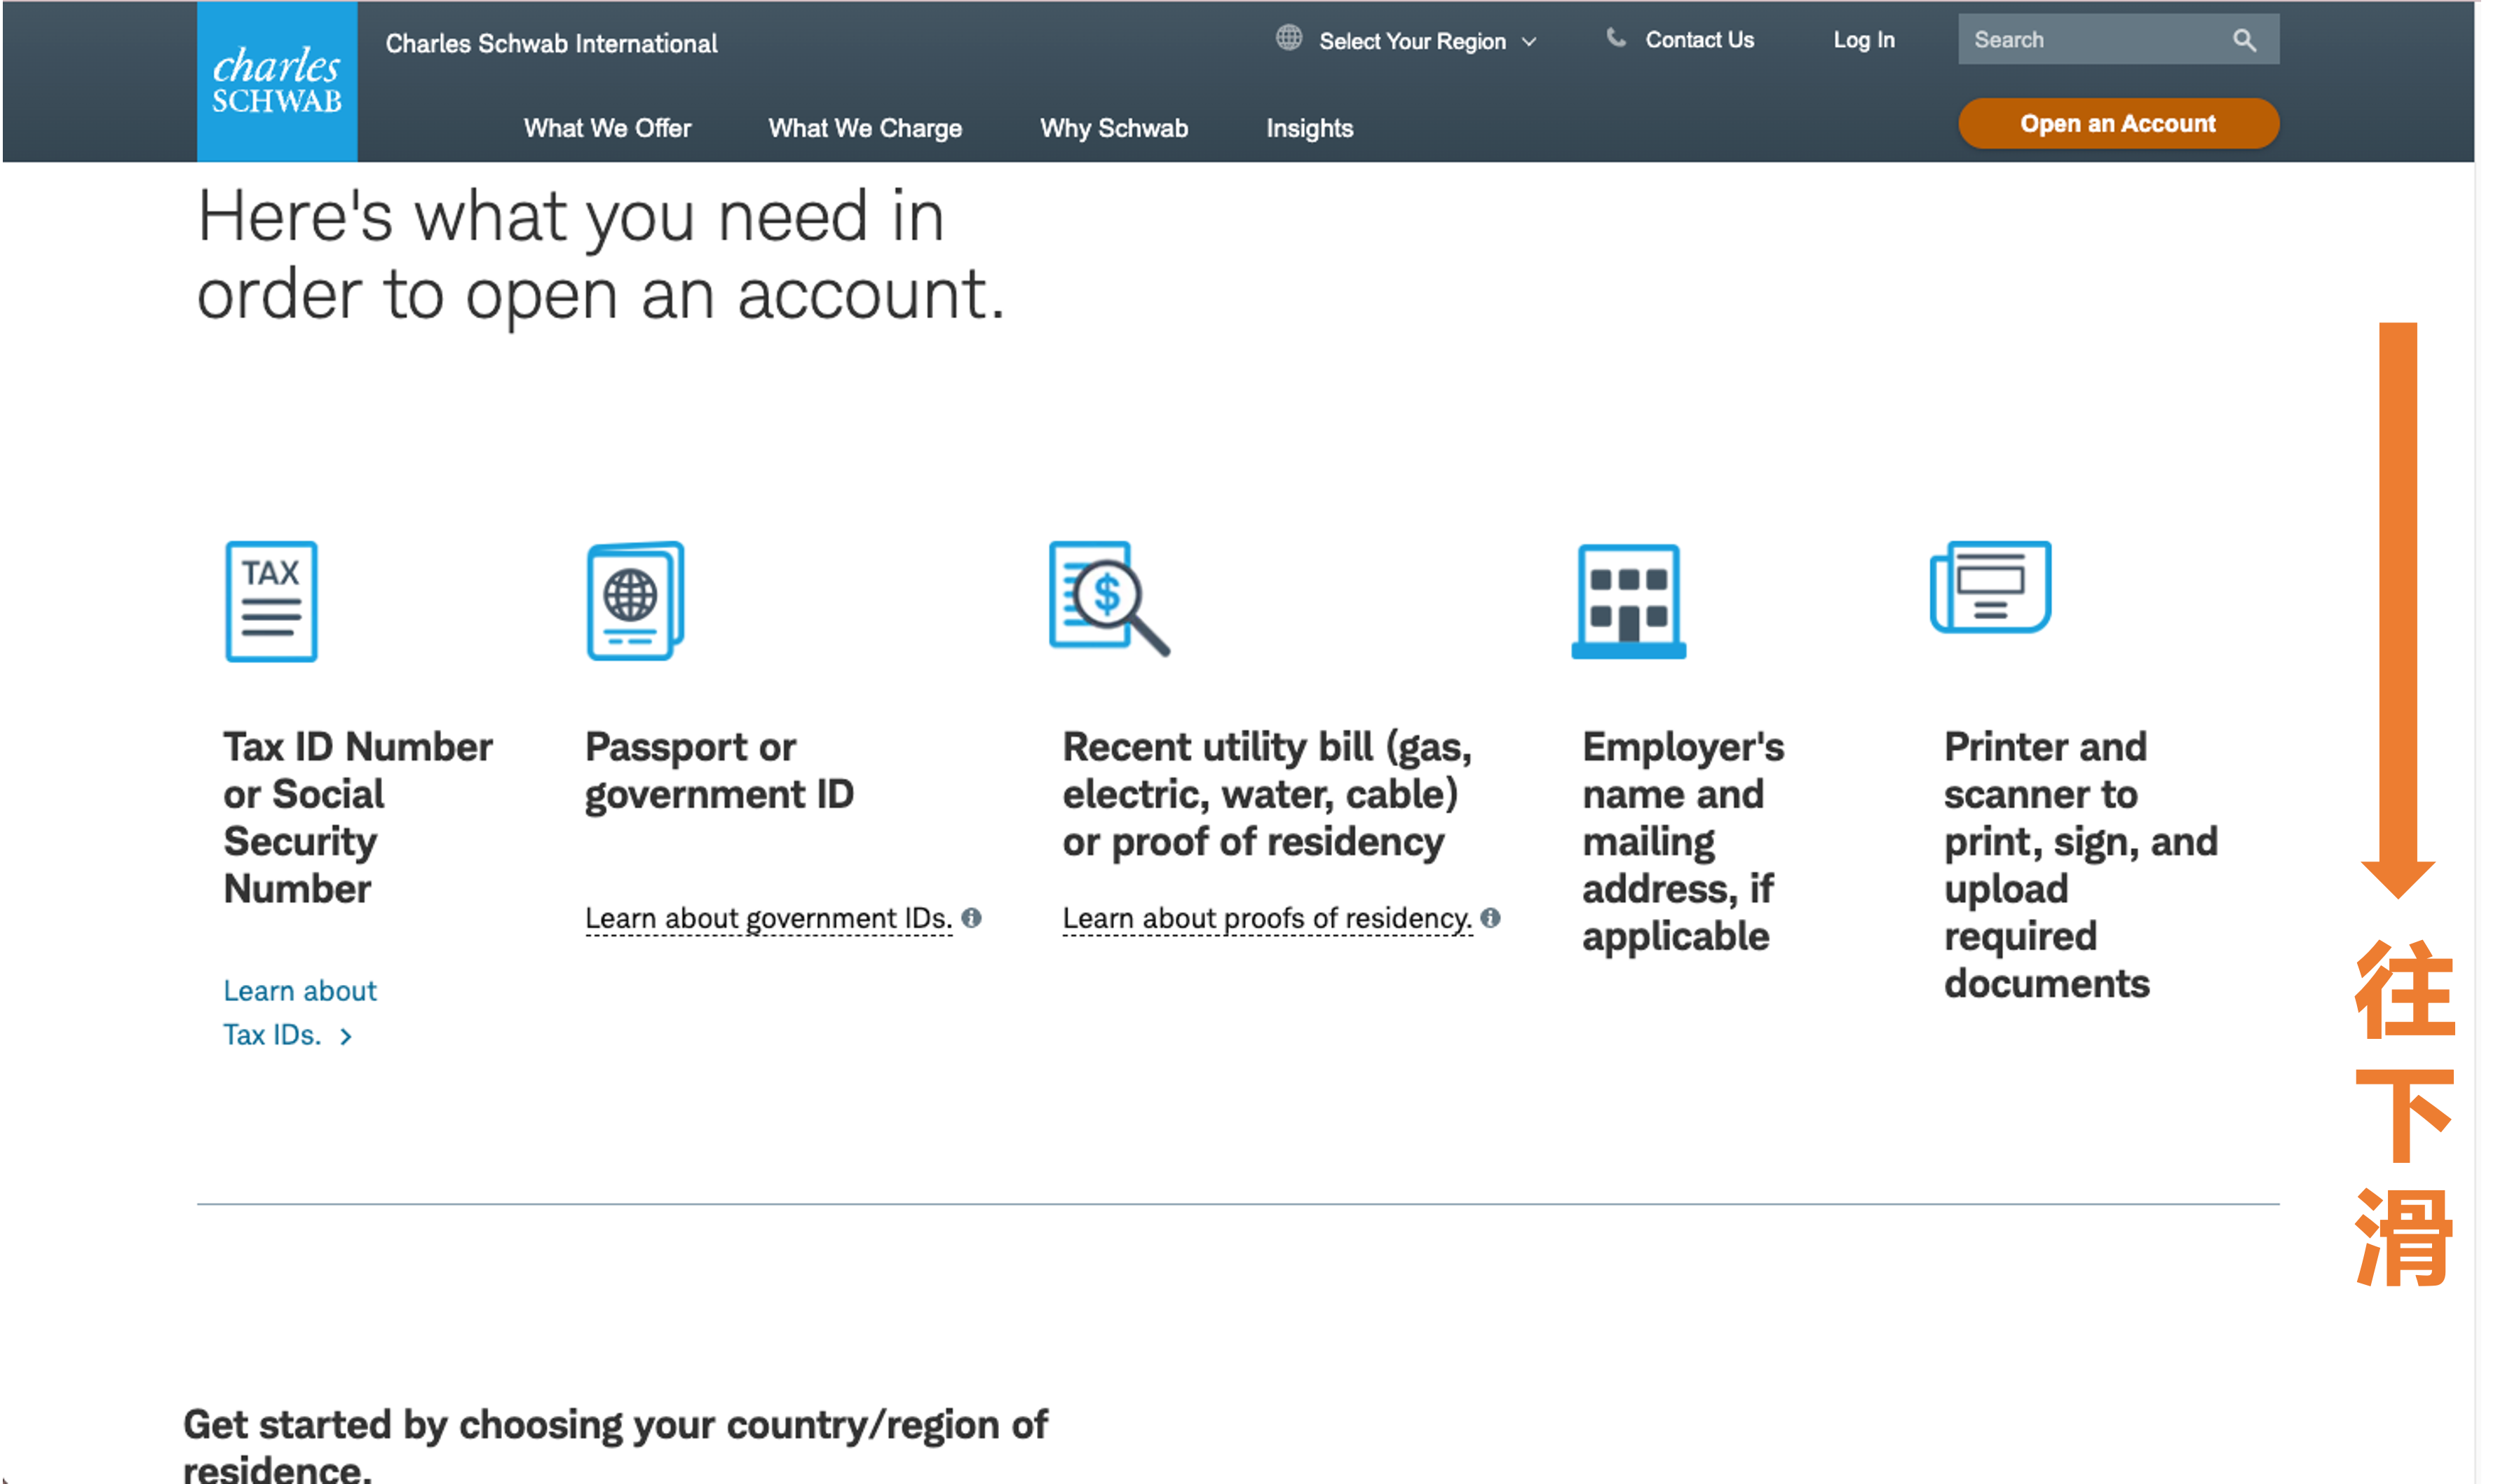Viewport: 2519px width, 1484px height.
Task: Click chevron arrow after Tax IDs link
Action: click(x=346, y=1037)
